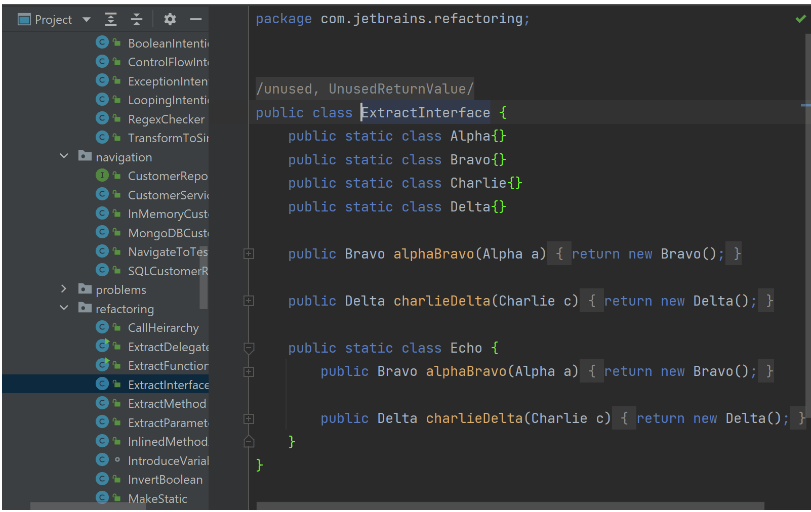The image size is (811, 512).
Task: Click the Project tree vertical scrollbar
Action: tap(204, 277)
